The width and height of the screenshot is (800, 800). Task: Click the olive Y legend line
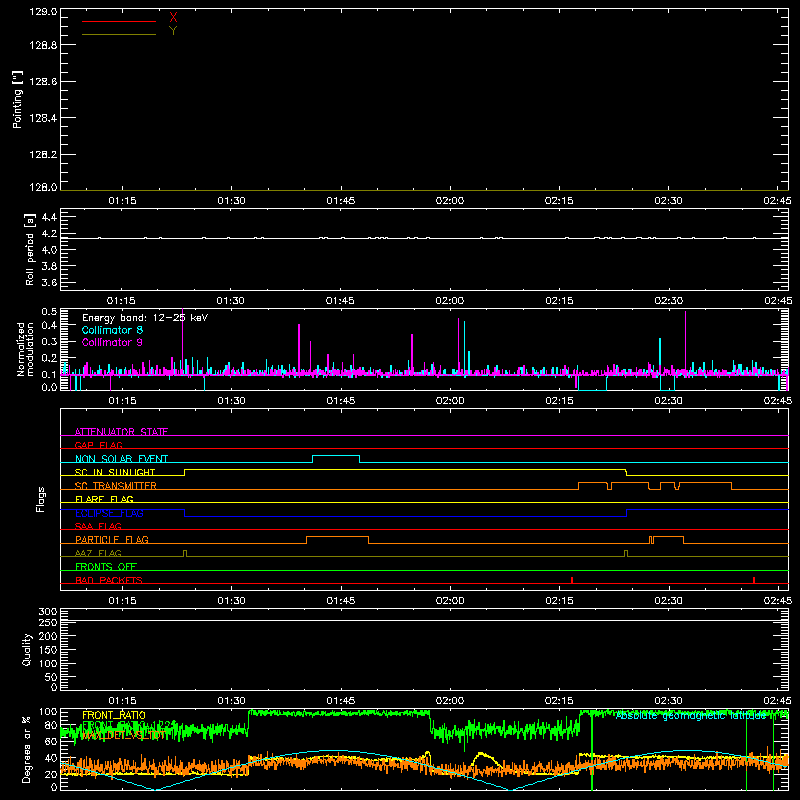click(x=119, y=35)
